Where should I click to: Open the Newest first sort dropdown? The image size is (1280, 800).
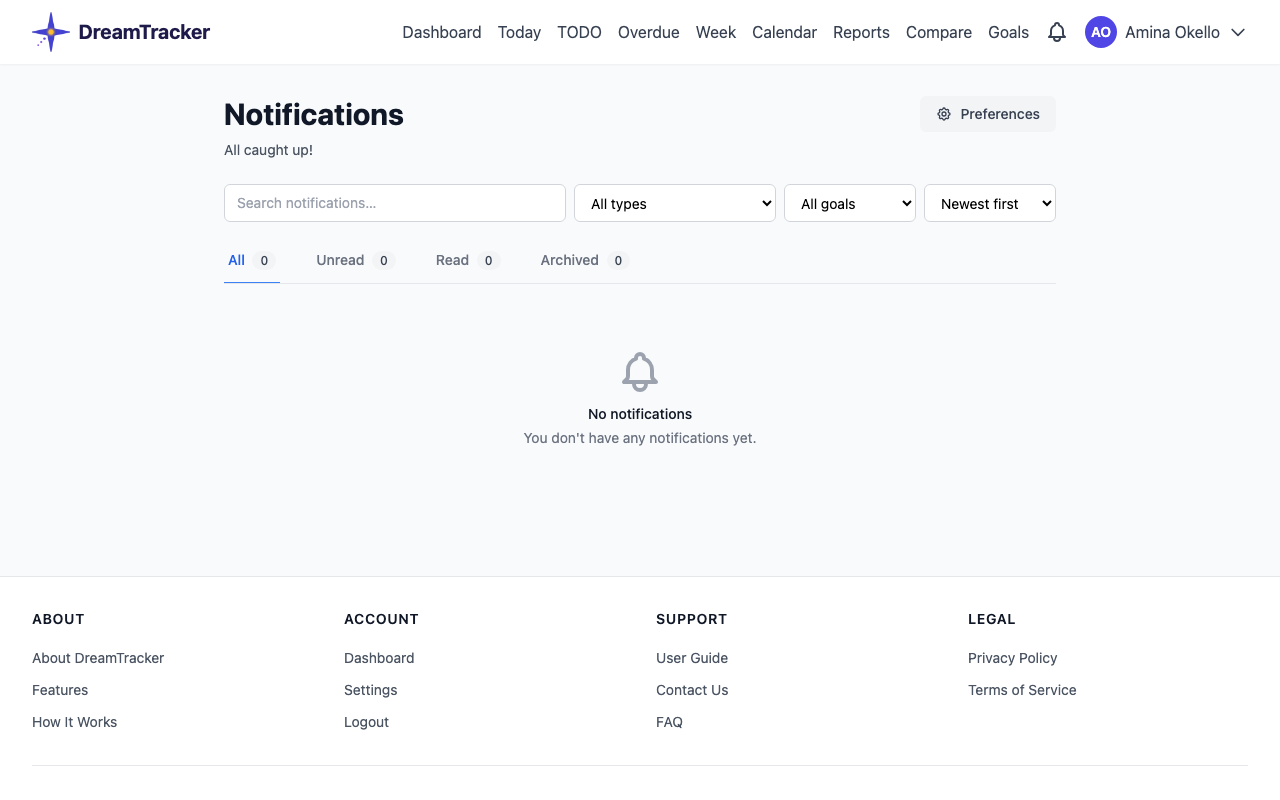click(990, 203)
